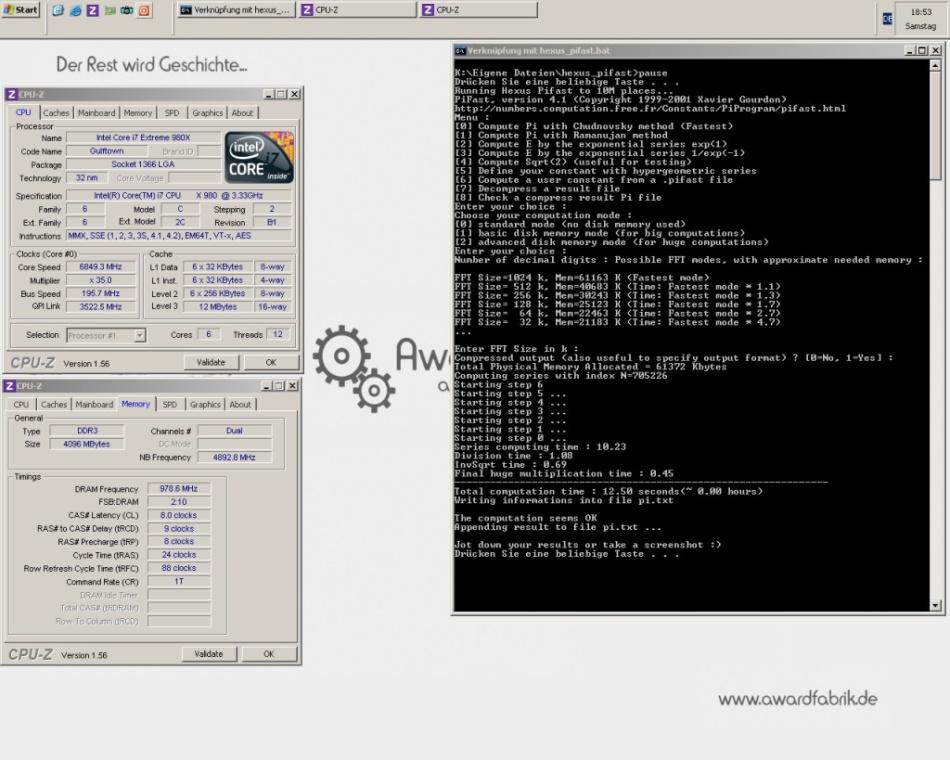Activate CPU-Z taskbar button beside Verknüpfung button
The image size is (950, 760).
click(x=358, y=10)
